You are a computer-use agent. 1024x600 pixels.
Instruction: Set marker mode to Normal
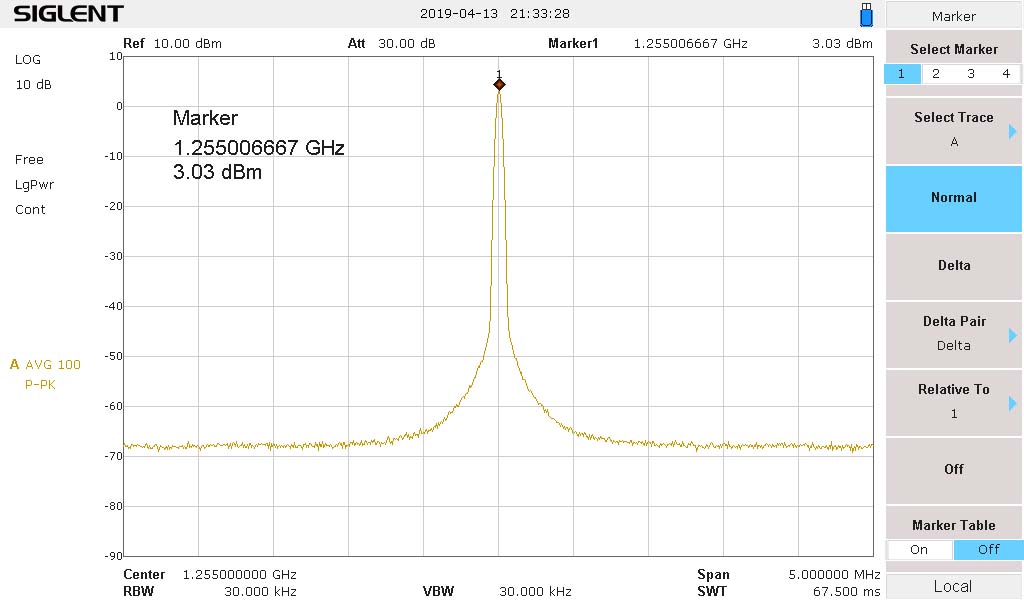[953, 197]
